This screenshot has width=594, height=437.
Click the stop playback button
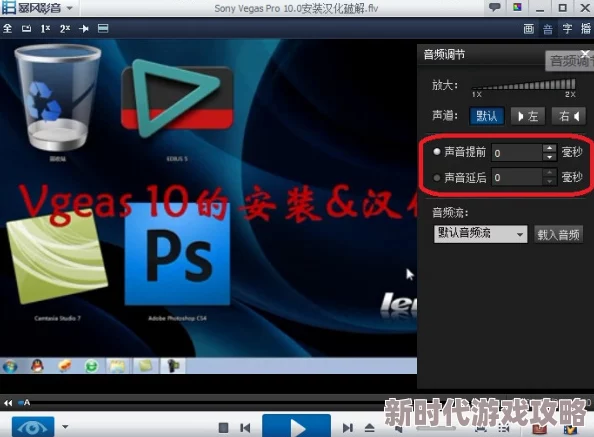(224, 428)
